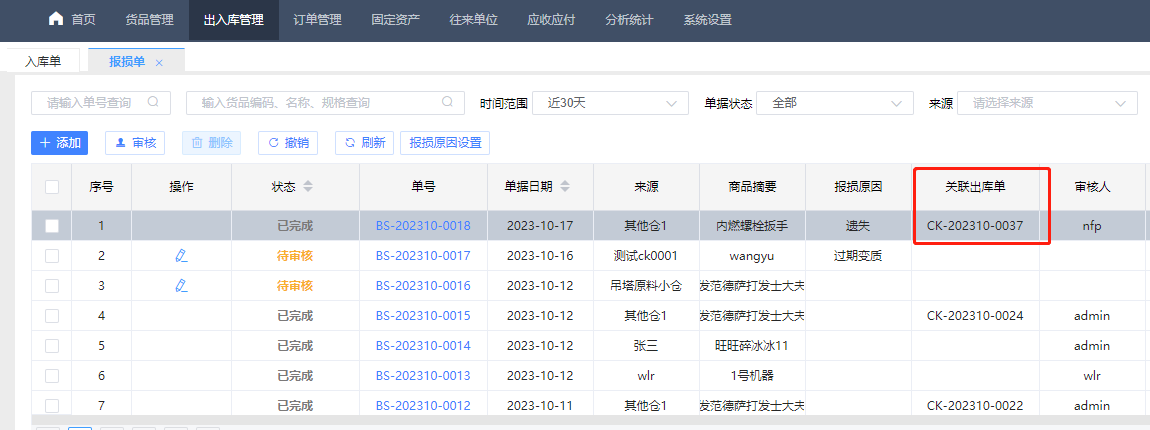Open 订单管理 menu
The height and width of the screenshot is (430, 1150).
pos(318,20)
